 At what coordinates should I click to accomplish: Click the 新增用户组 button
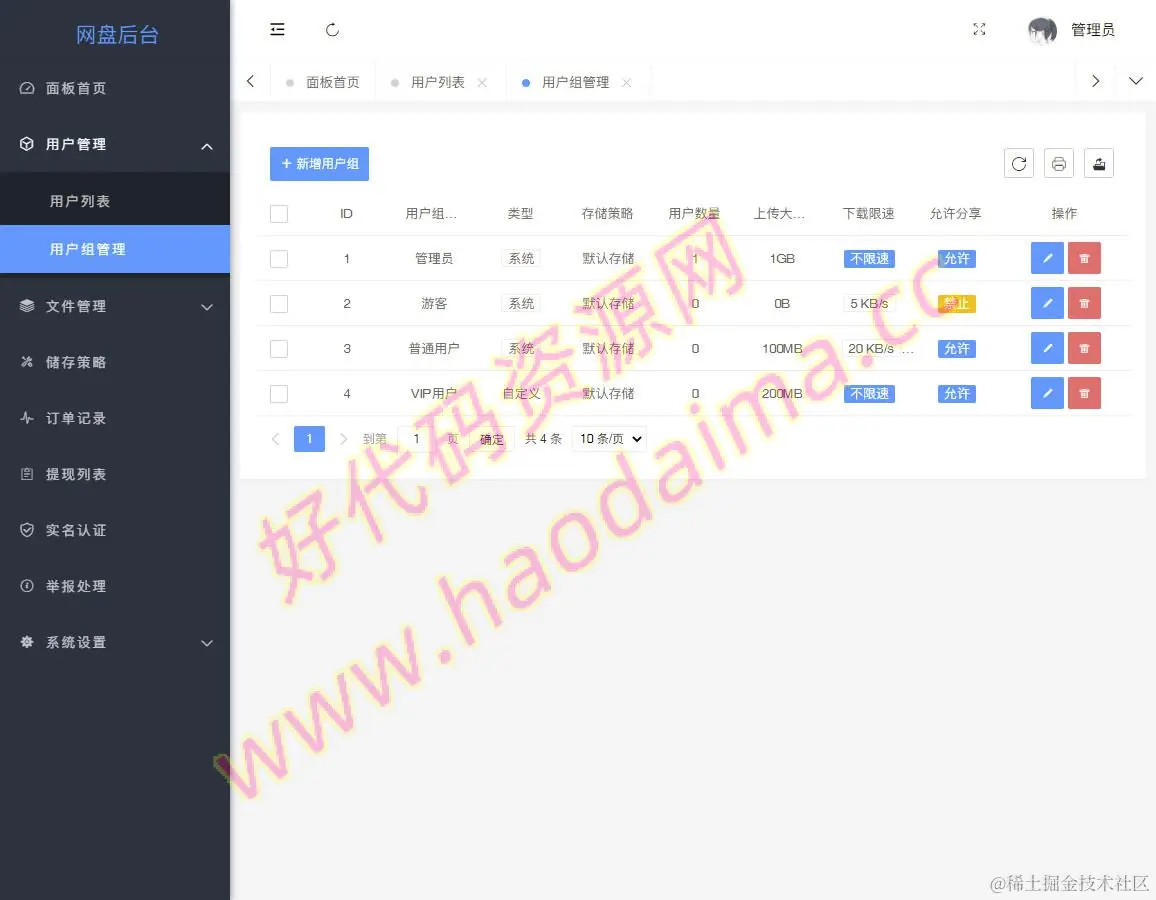point(319,163)
